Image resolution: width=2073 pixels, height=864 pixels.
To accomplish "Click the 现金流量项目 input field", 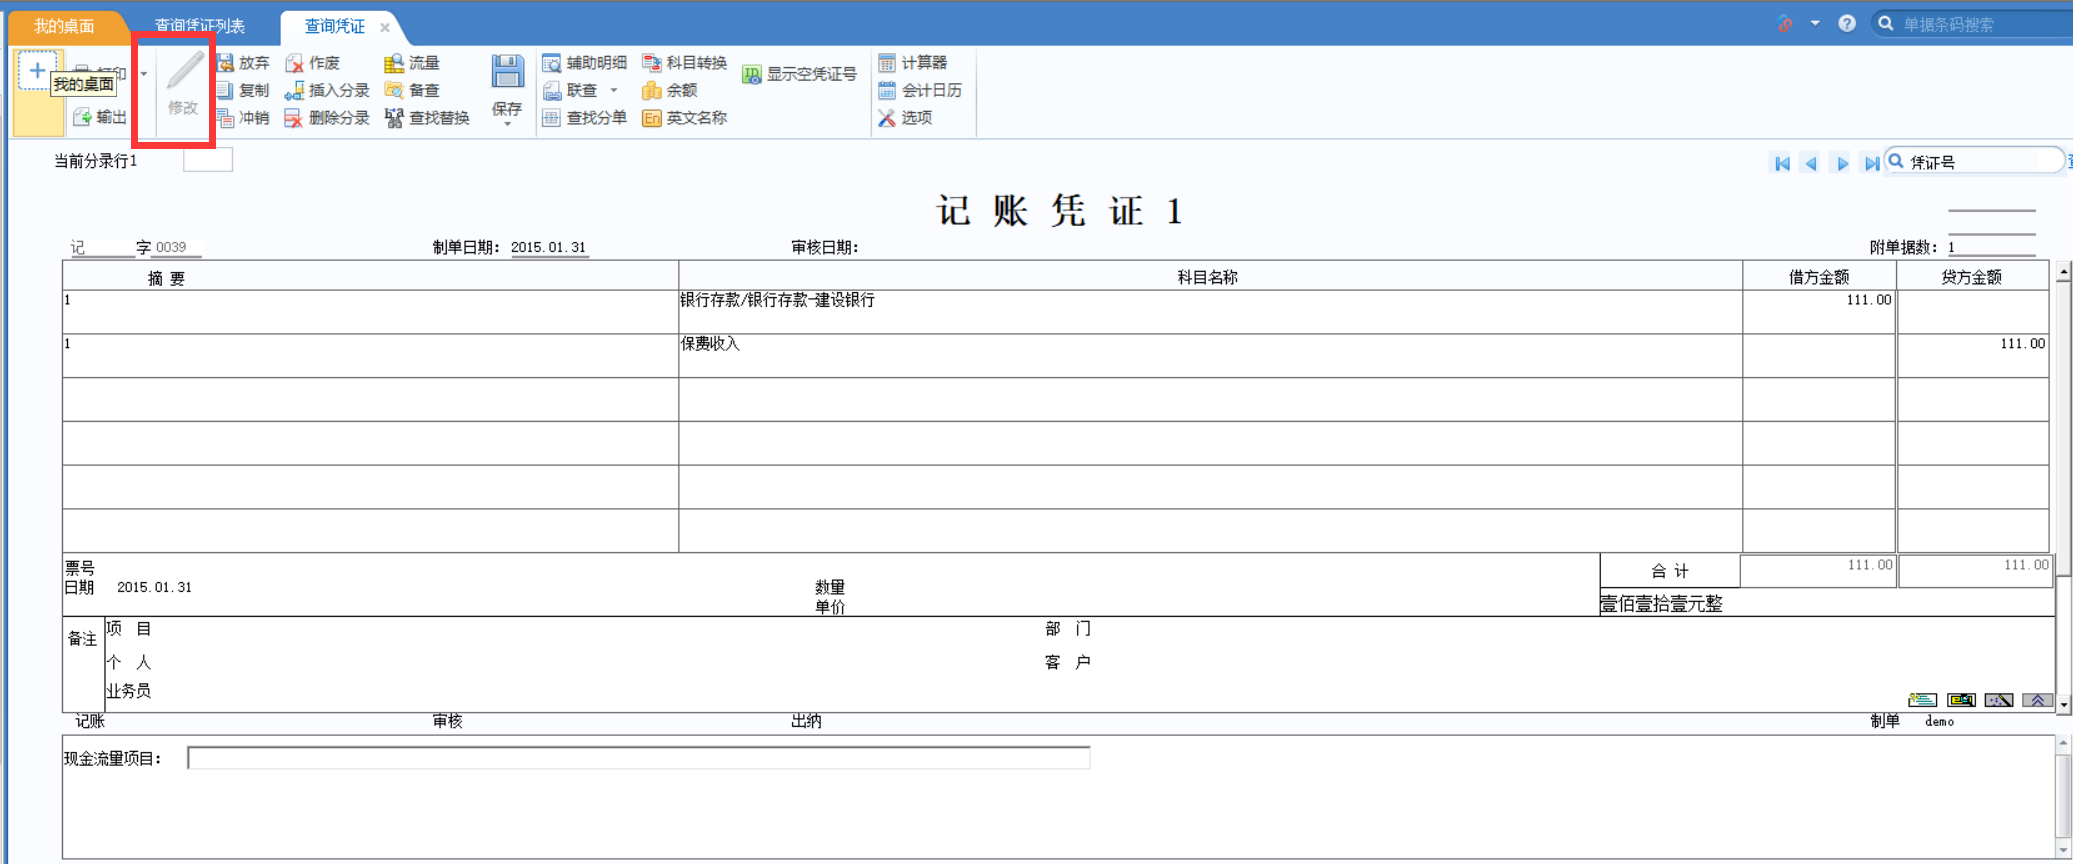I will pyautogui.click(x=638, y=759).
